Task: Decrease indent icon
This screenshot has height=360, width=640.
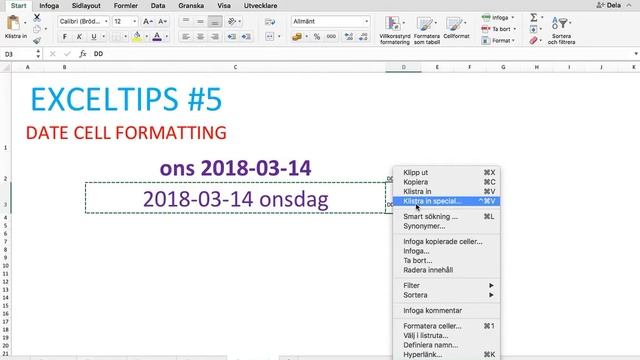Action: tap(232, 37)
